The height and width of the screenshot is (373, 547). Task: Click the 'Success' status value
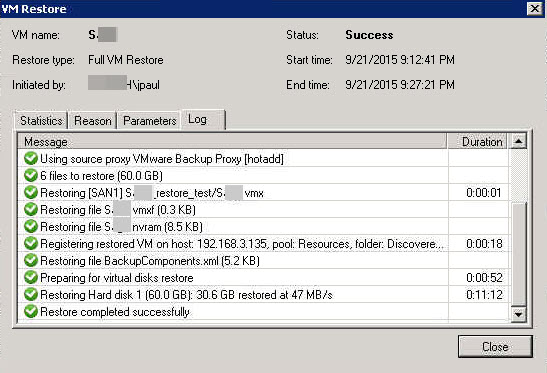[x=369, y=35]
